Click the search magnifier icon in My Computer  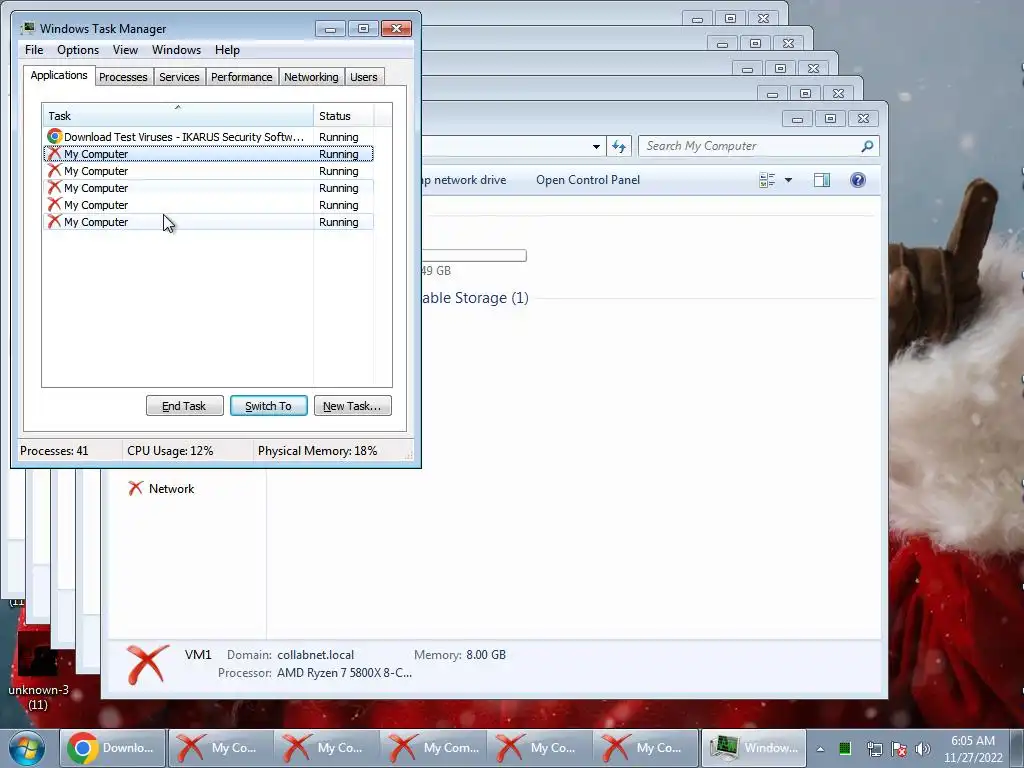(867, 146)
